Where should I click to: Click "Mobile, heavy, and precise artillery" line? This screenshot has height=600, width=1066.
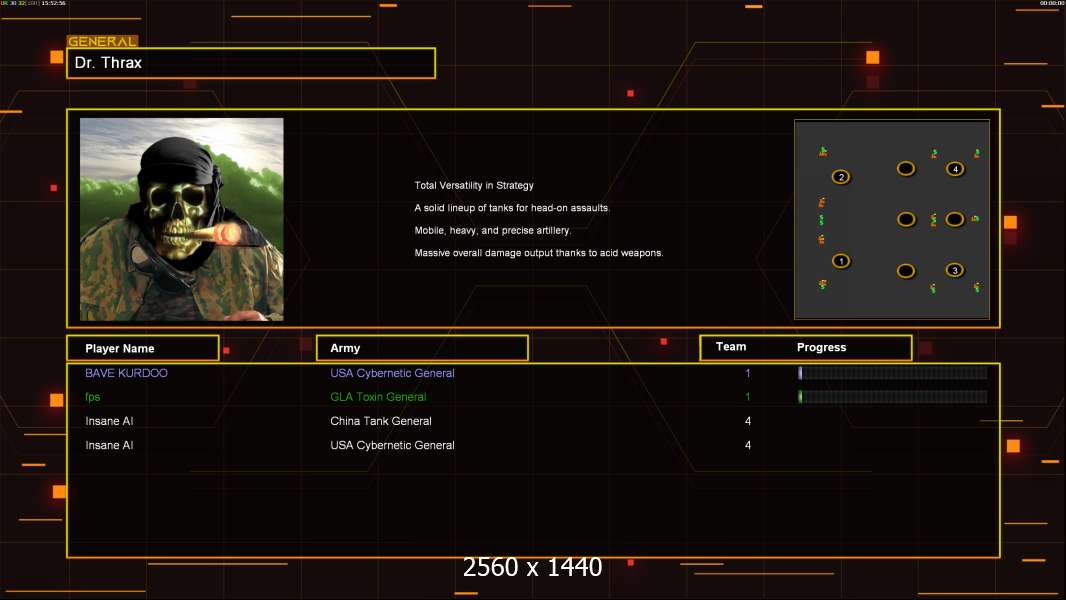[493, 230]
